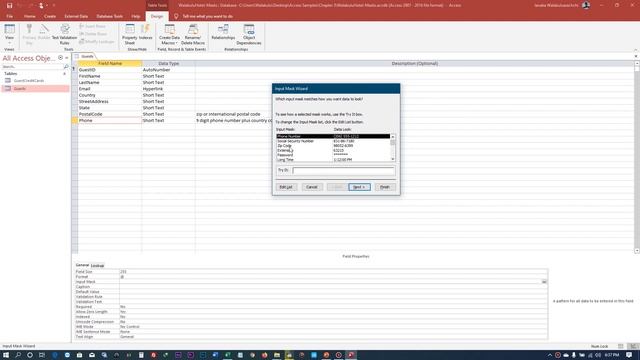The image size is (640, 360).
Task: Switch to the Help tab
Action: (x=136, y=16)
